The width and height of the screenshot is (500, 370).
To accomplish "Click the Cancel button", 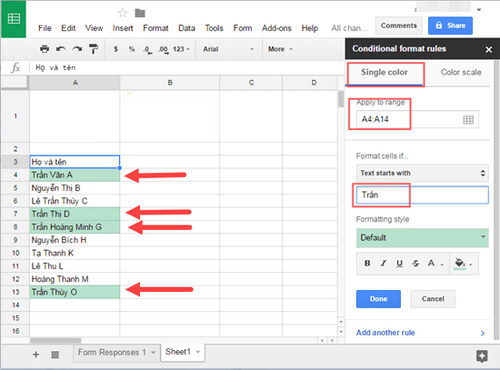I will pyautogui.click(x=433, y=299).
